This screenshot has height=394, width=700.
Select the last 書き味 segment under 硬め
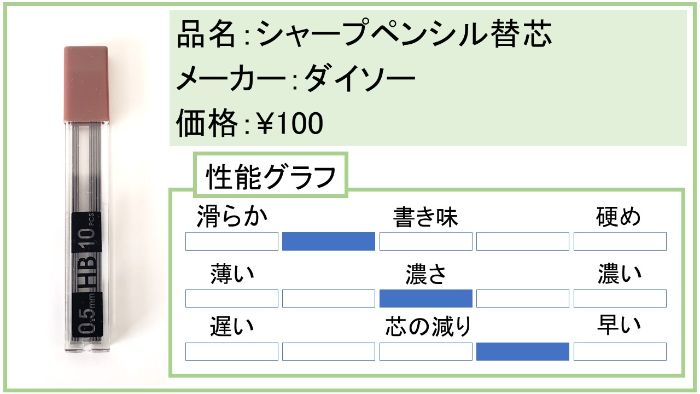click(620, 241)
